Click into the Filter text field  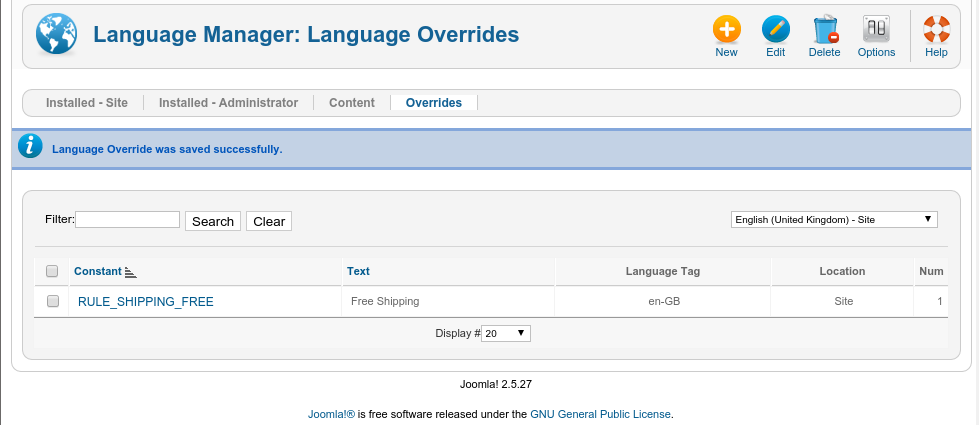coord(128,220)
